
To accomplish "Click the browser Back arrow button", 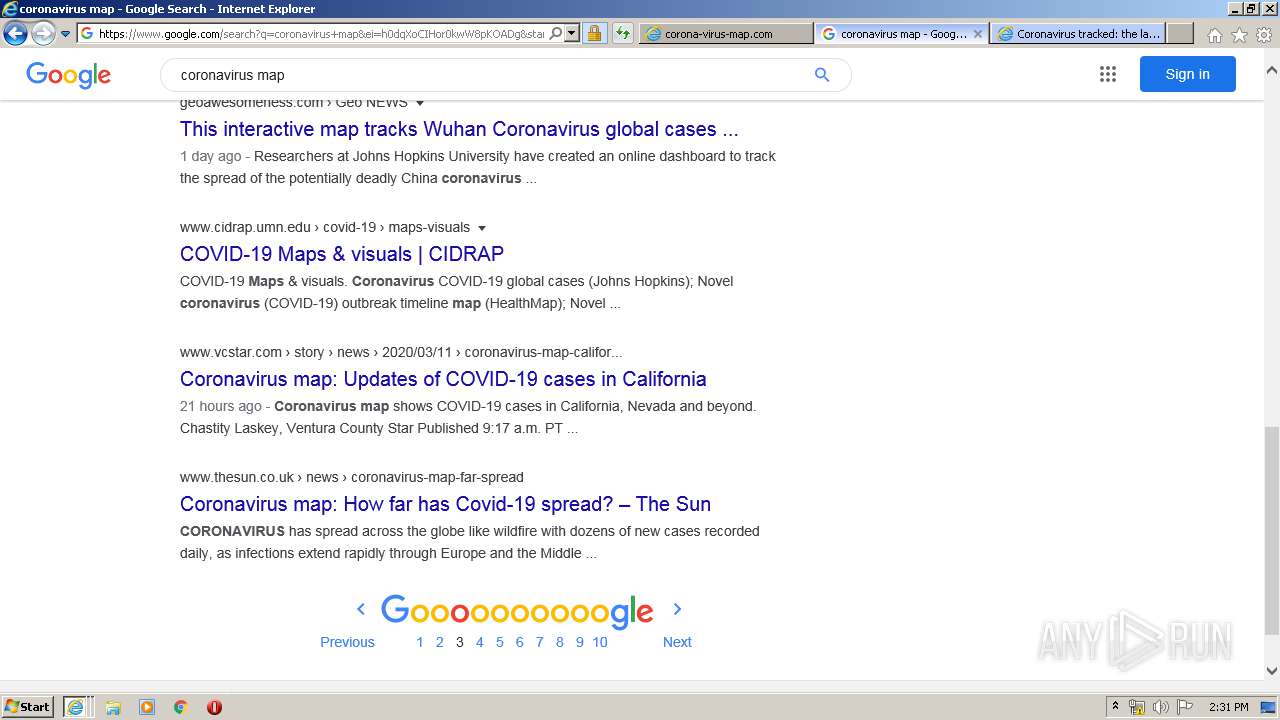I will click(x=15, y=33).
